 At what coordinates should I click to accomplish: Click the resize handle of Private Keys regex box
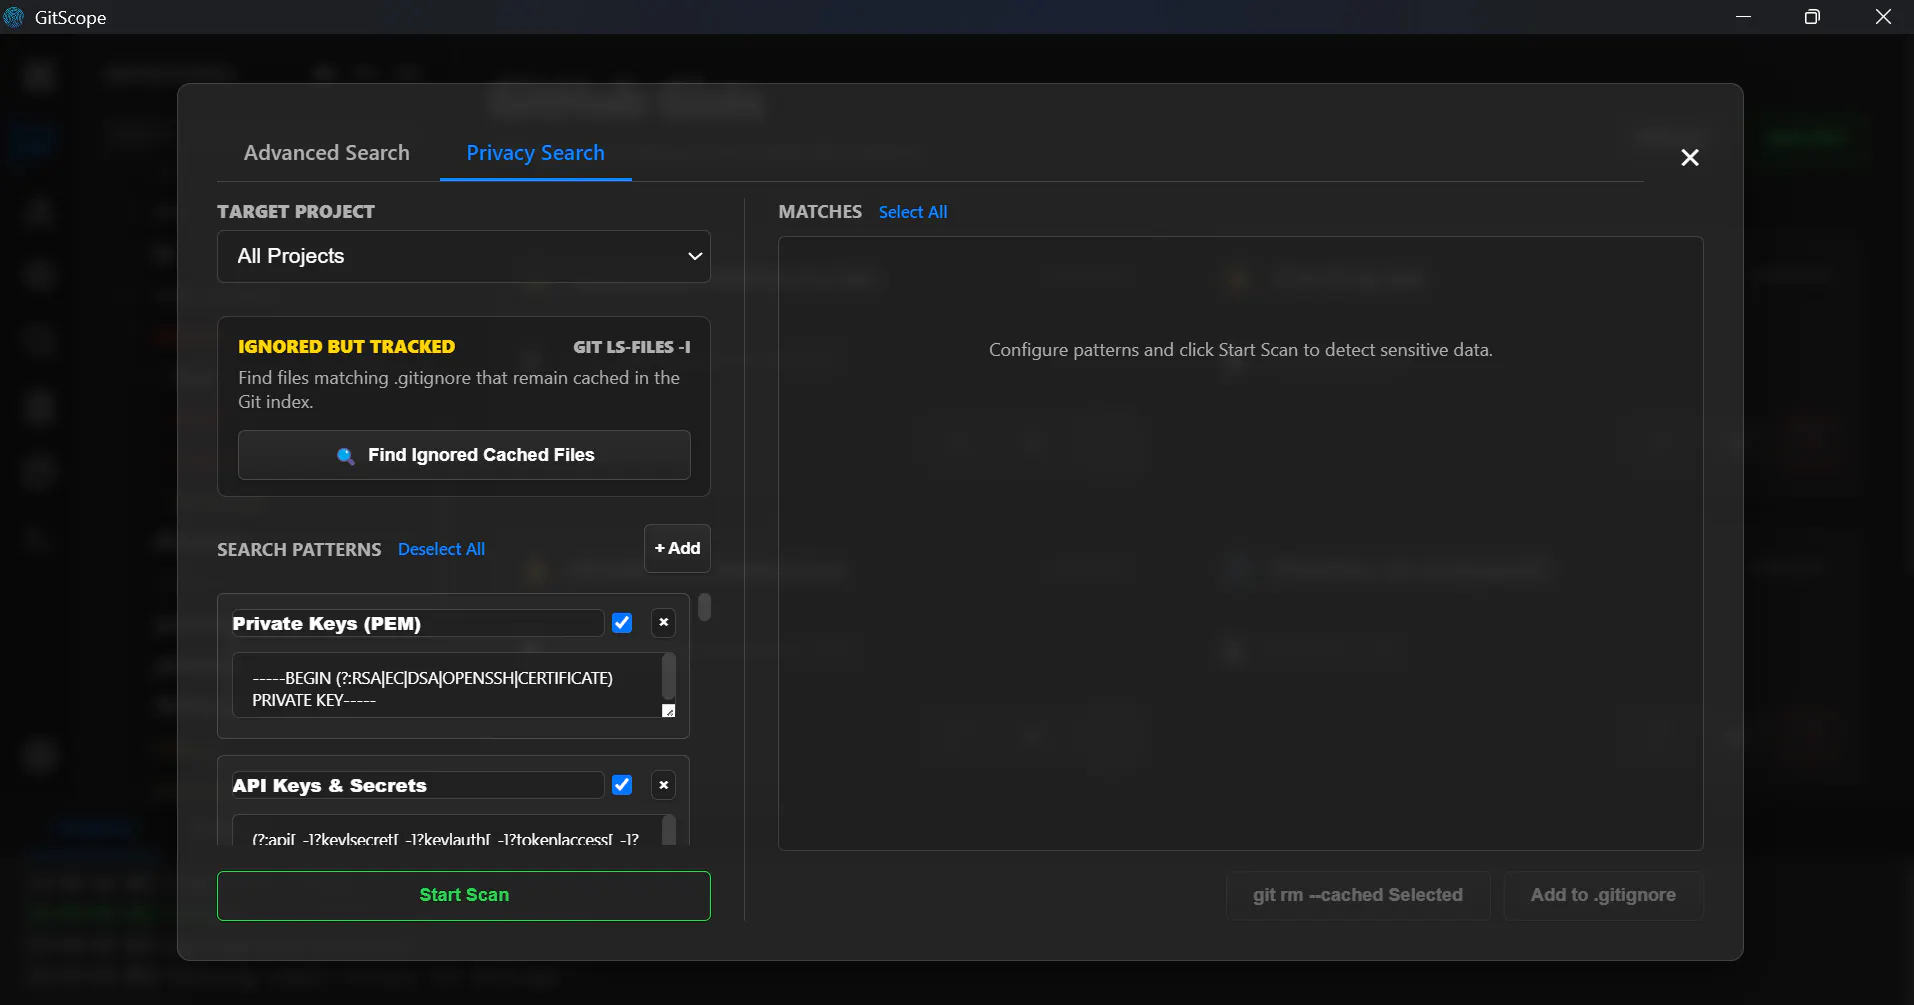[x=669, y=710]
